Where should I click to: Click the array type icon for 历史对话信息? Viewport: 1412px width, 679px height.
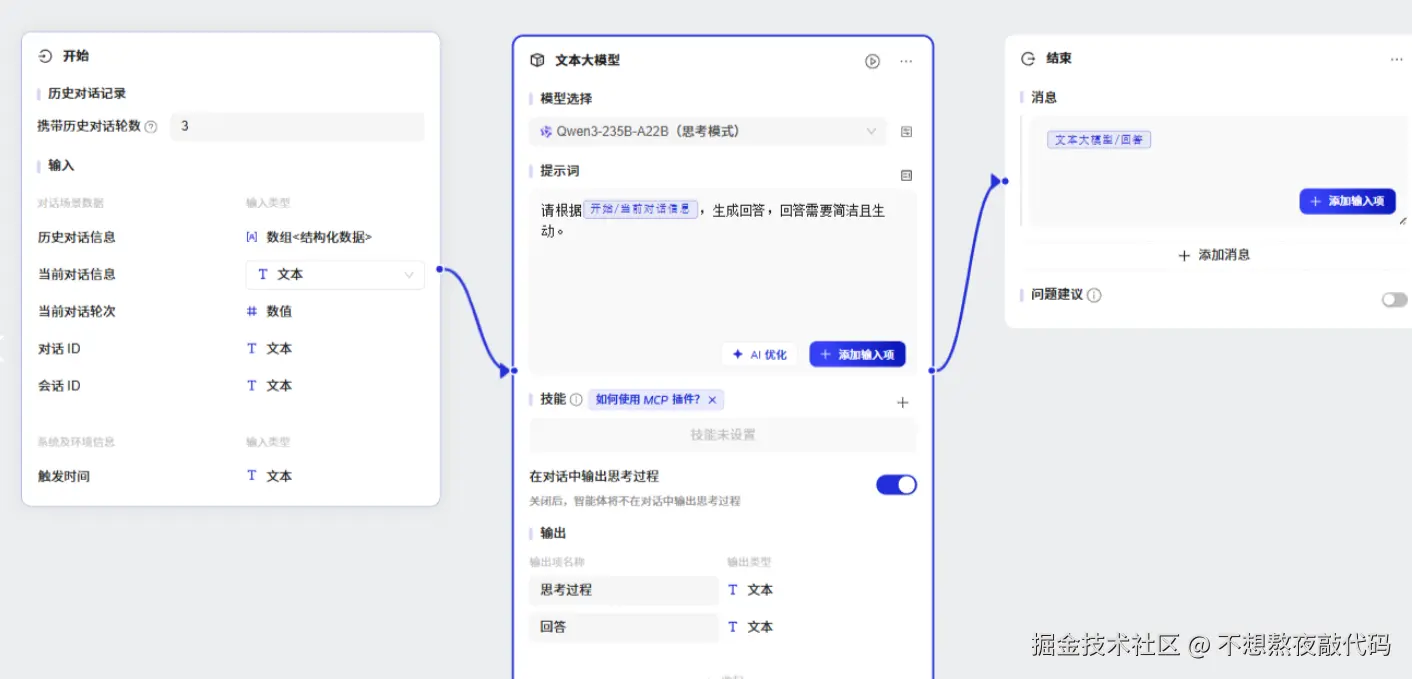point(251,237)
